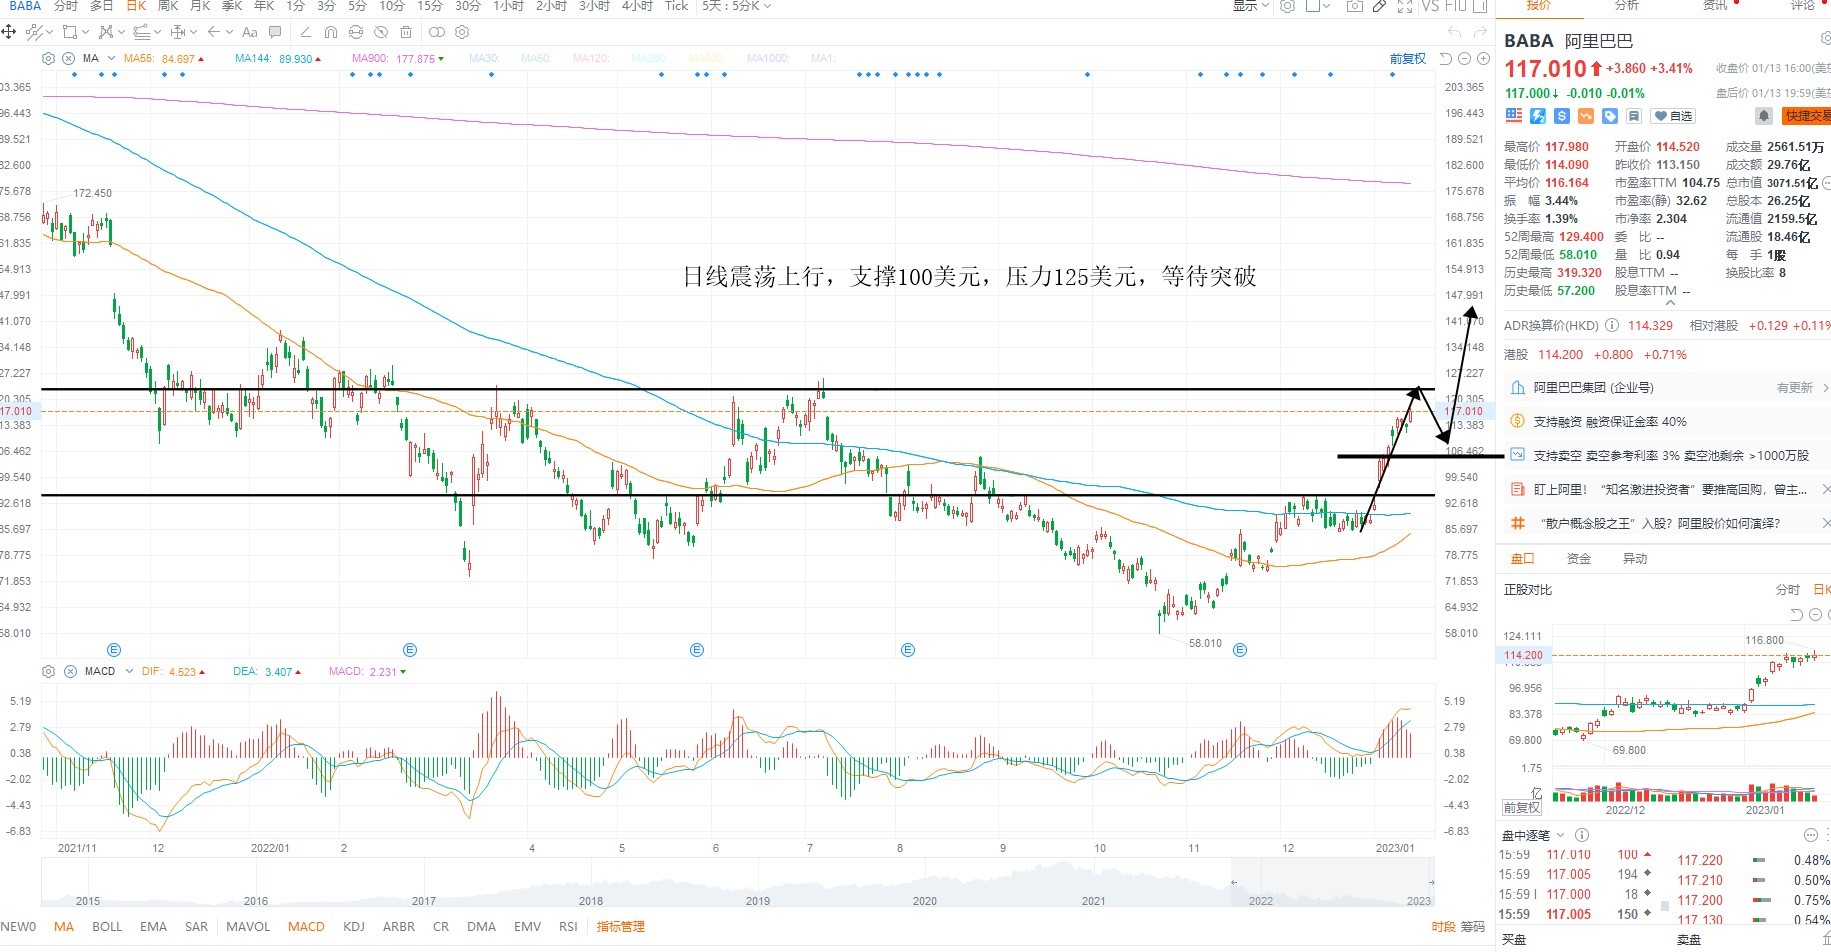Open trend line tool options arrow
The image size is (1831, 952).
tap(50, 32)
